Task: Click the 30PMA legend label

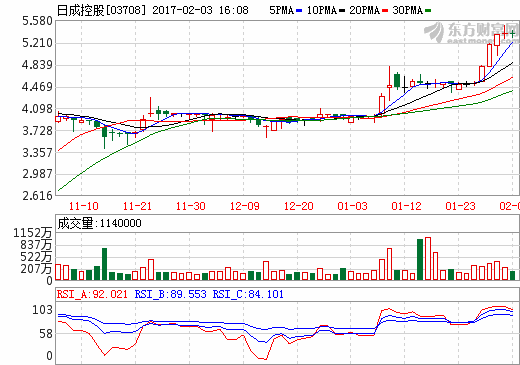Action: [x=407, y=10]
